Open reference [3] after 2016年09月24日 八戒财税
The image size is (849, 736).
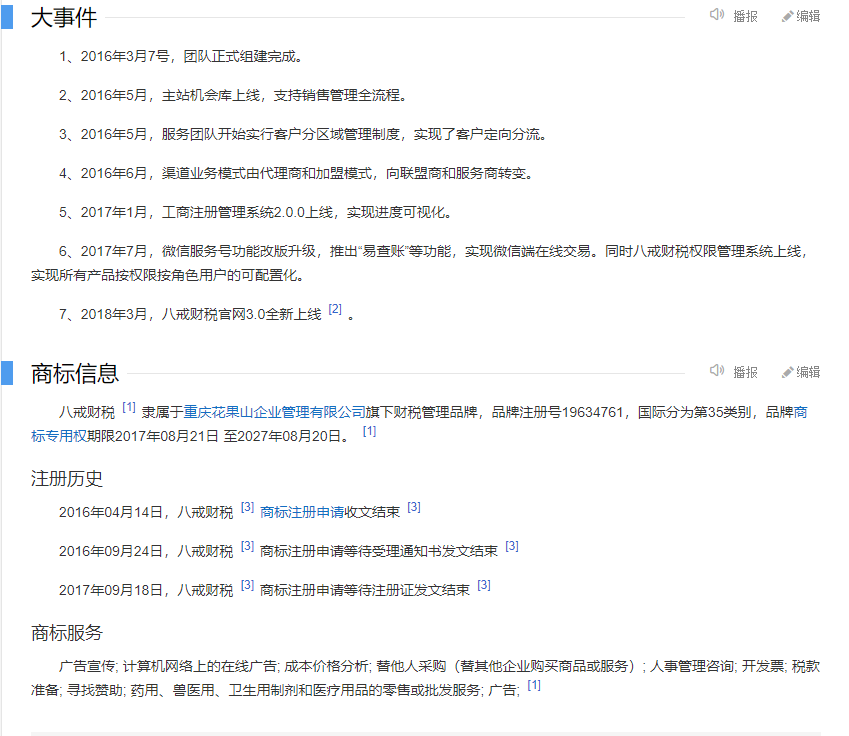(x=247, y=546)
